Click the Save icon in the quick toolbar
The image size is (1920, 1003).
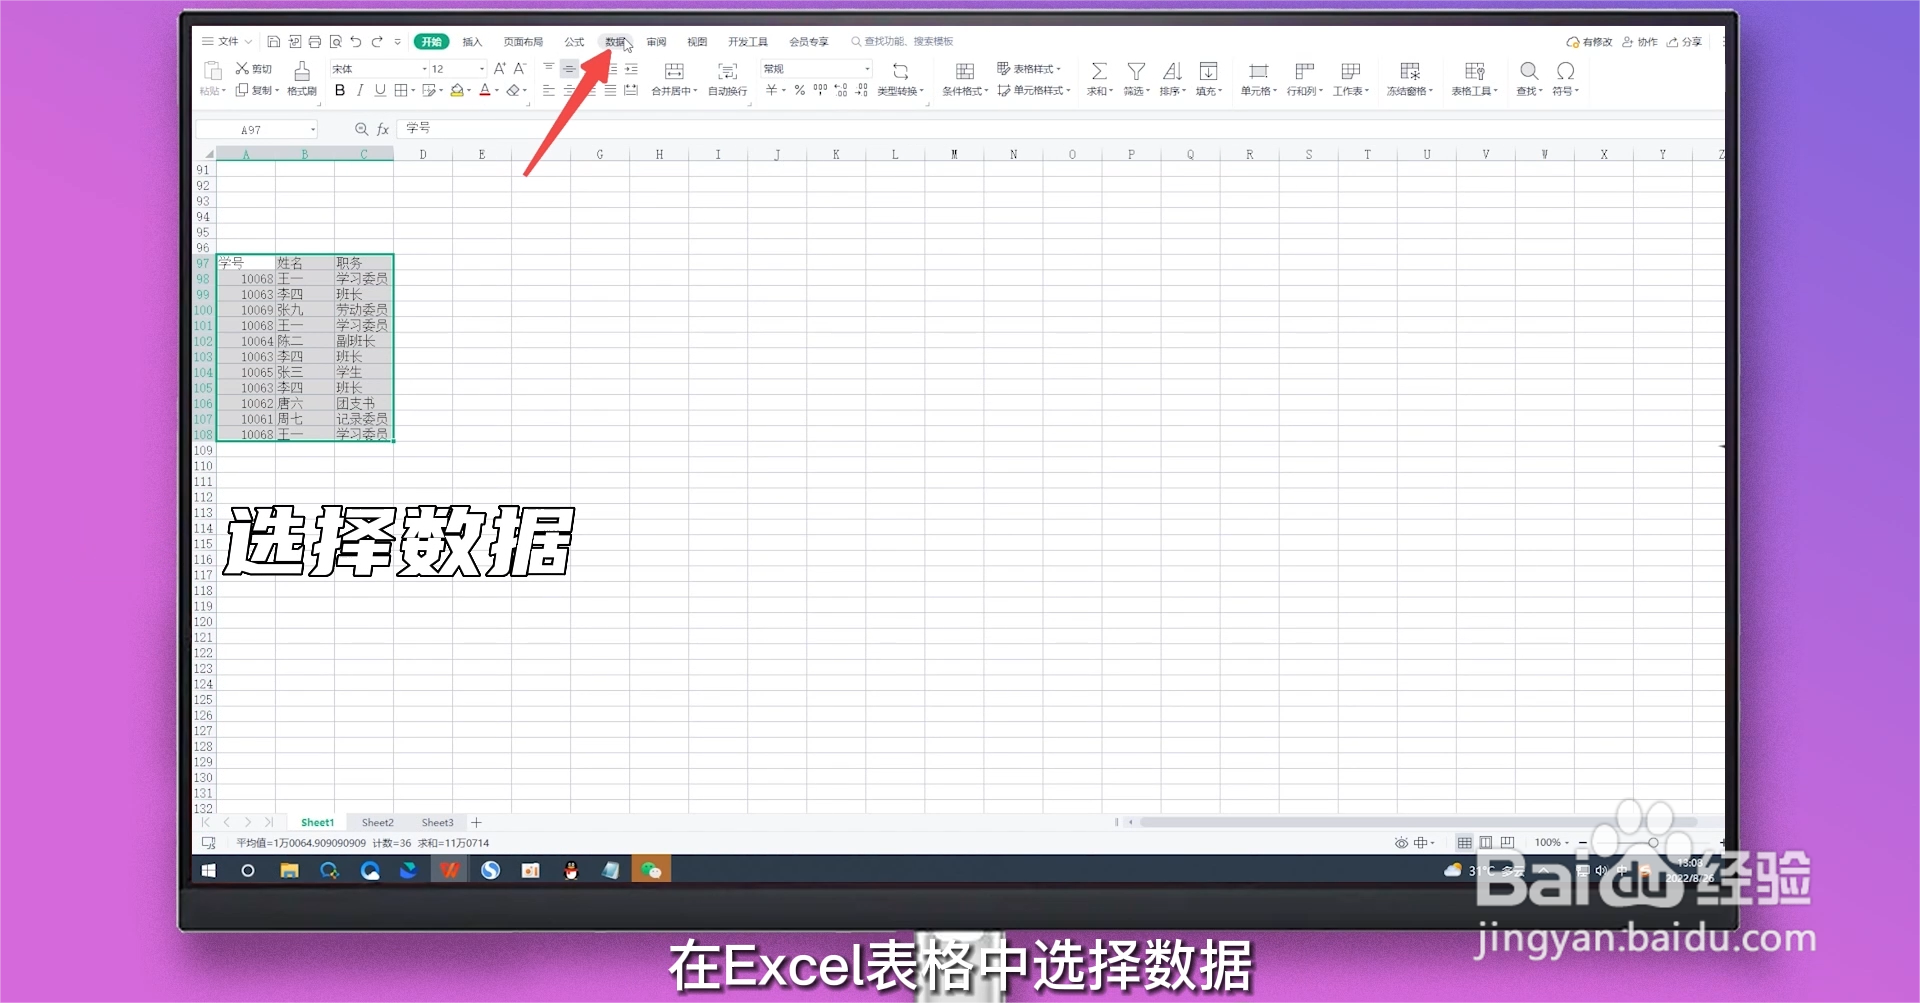point(273,42)
